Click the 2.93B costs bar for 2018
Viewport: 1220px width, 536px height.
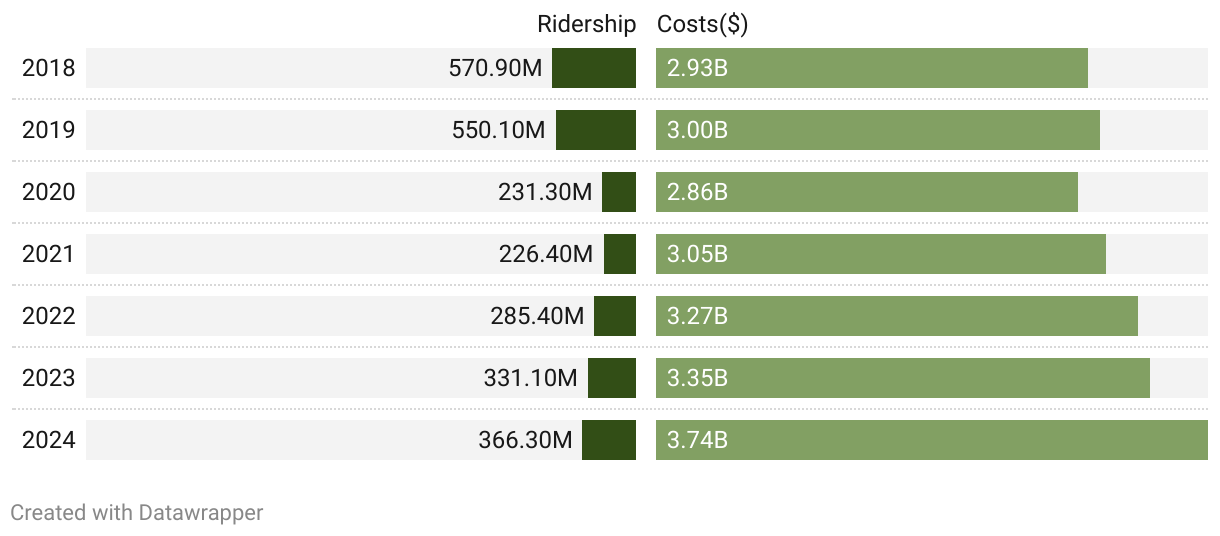tap(872, 68)
